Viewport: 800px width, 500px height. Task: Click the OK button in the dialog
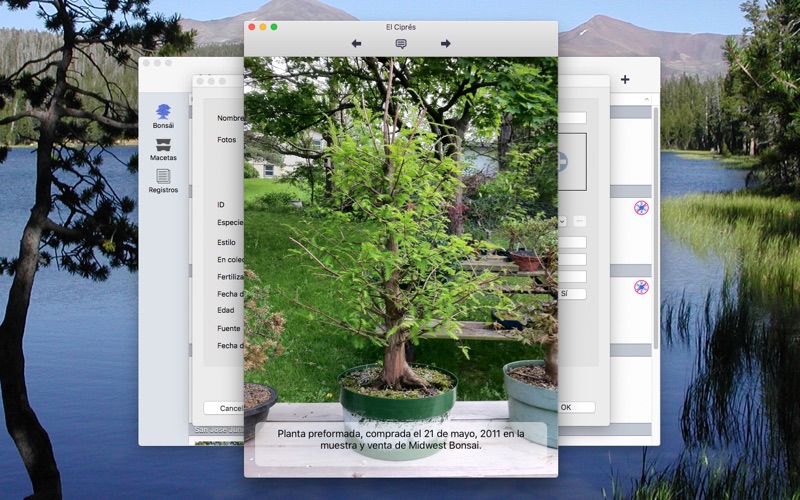click(x=577, y=407)
